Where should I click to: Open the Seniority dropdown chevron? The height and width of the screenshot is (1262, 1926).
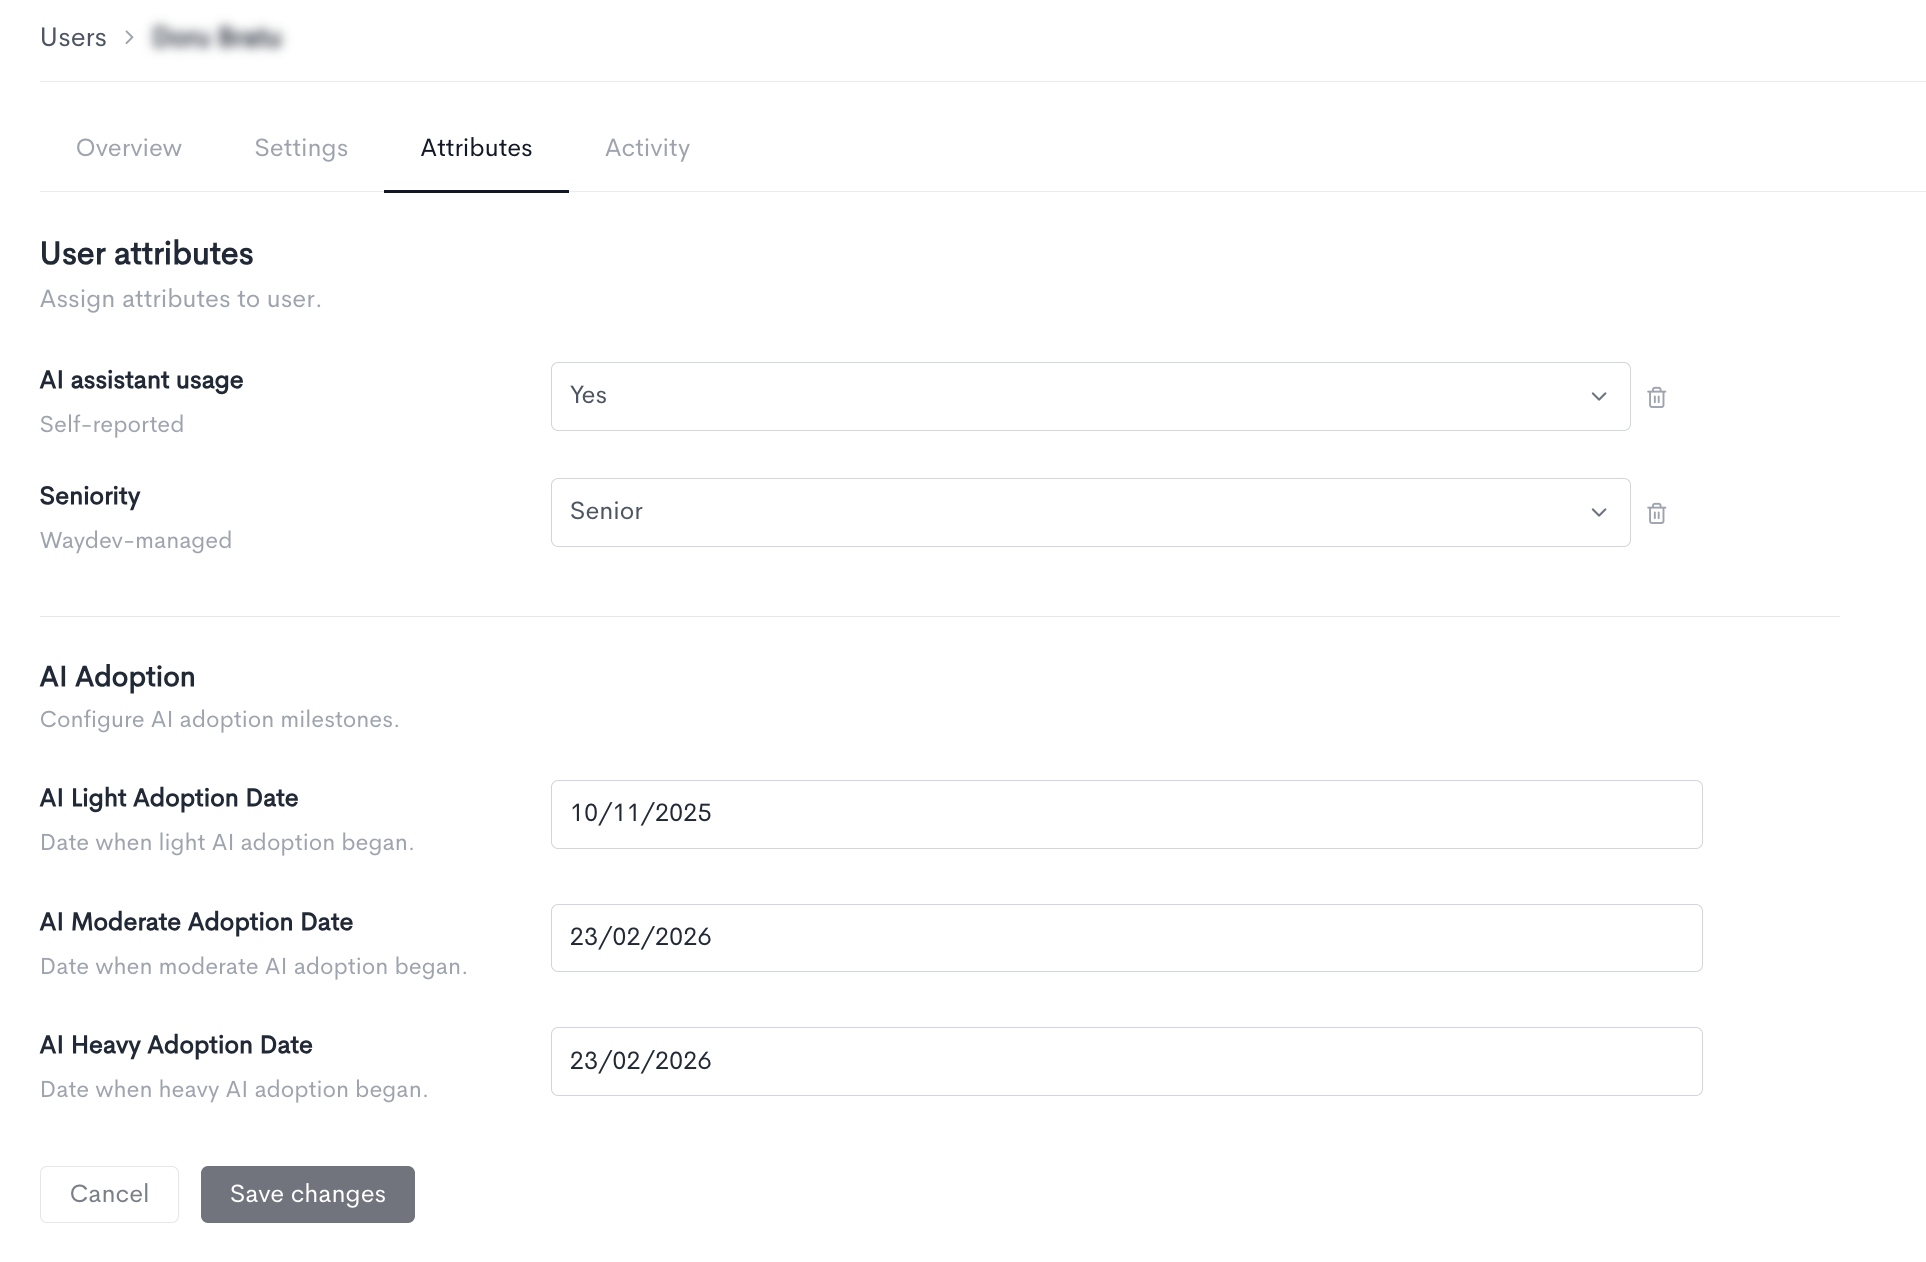click(x=1598, y=513)
